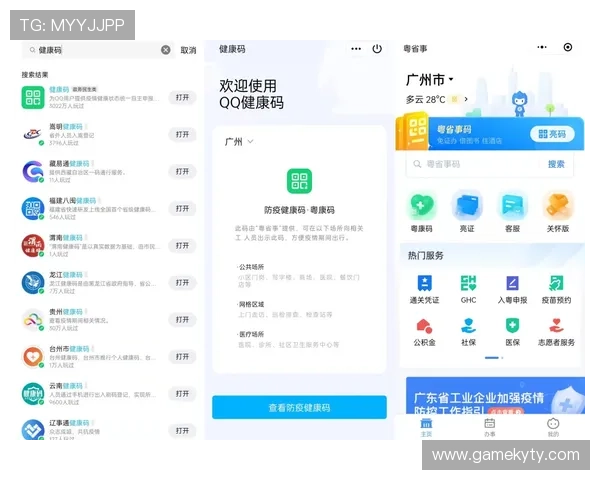Click the 取消 cancel button beside search
The width and height of the screenshot is (600, 480).
tap(188, 50)
